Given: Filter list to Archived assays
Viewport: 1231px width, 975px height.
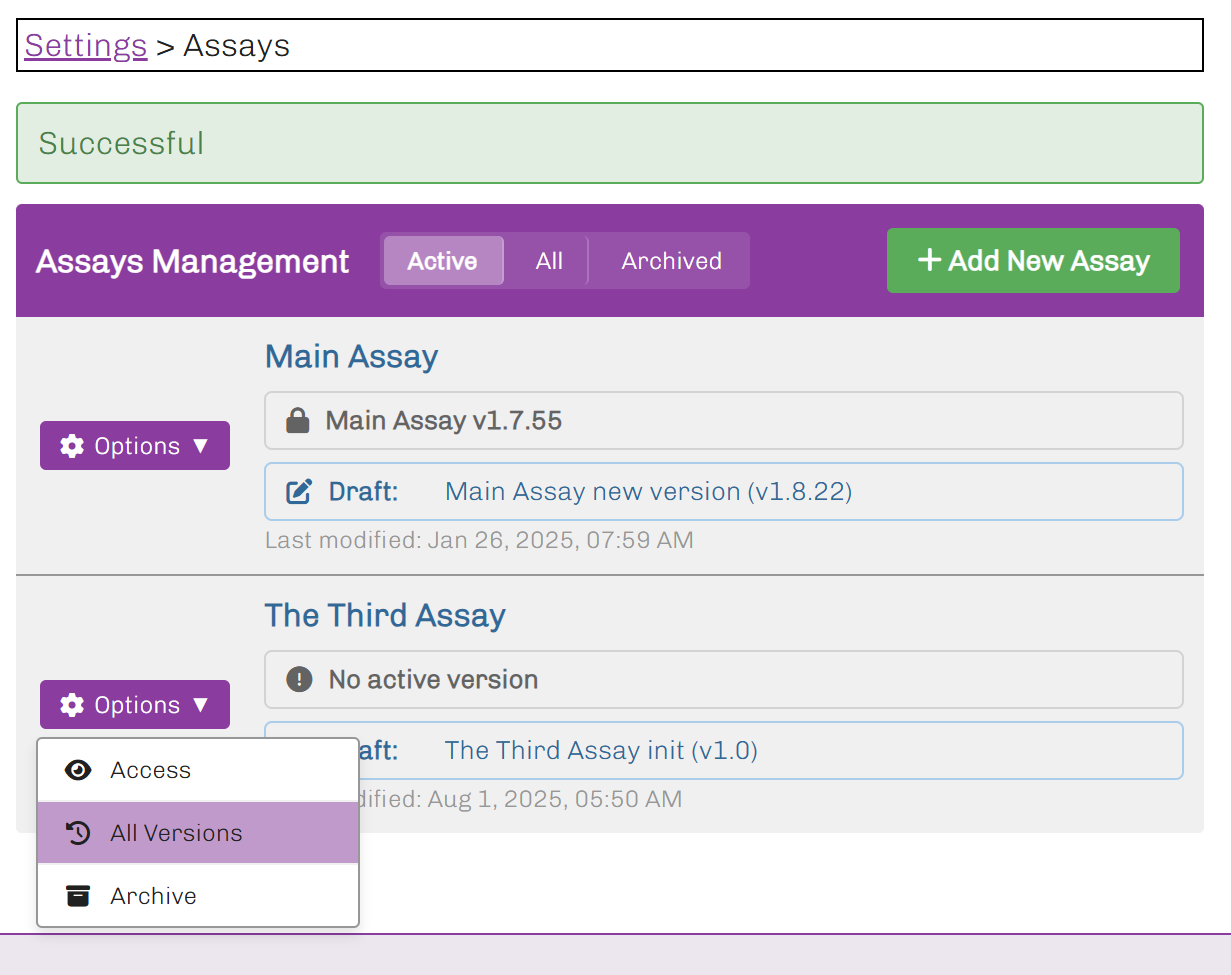Looking at the screenshot, I should (x=671, y=261).
